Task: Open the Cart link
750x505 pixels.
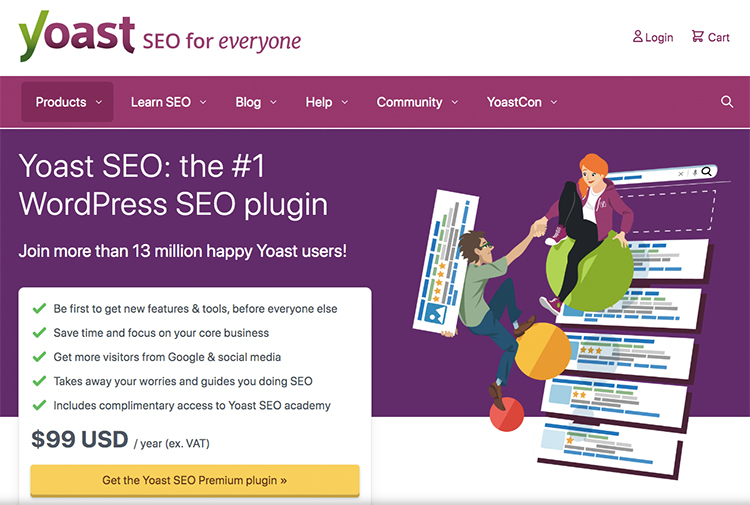Action: pos(718,37)
